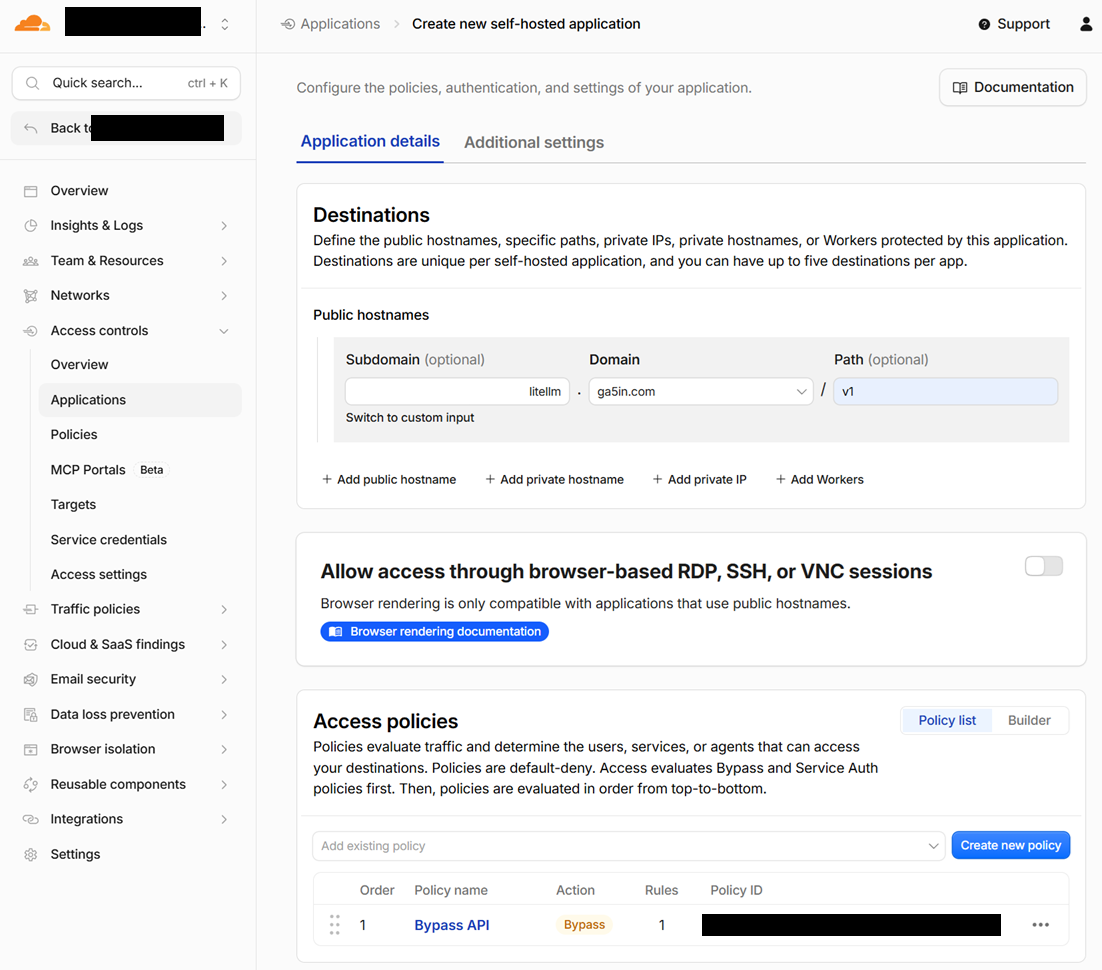This screenshot has height=970, width=1102.
Task: Click the Networks sidebar icon
Action: 30,296
